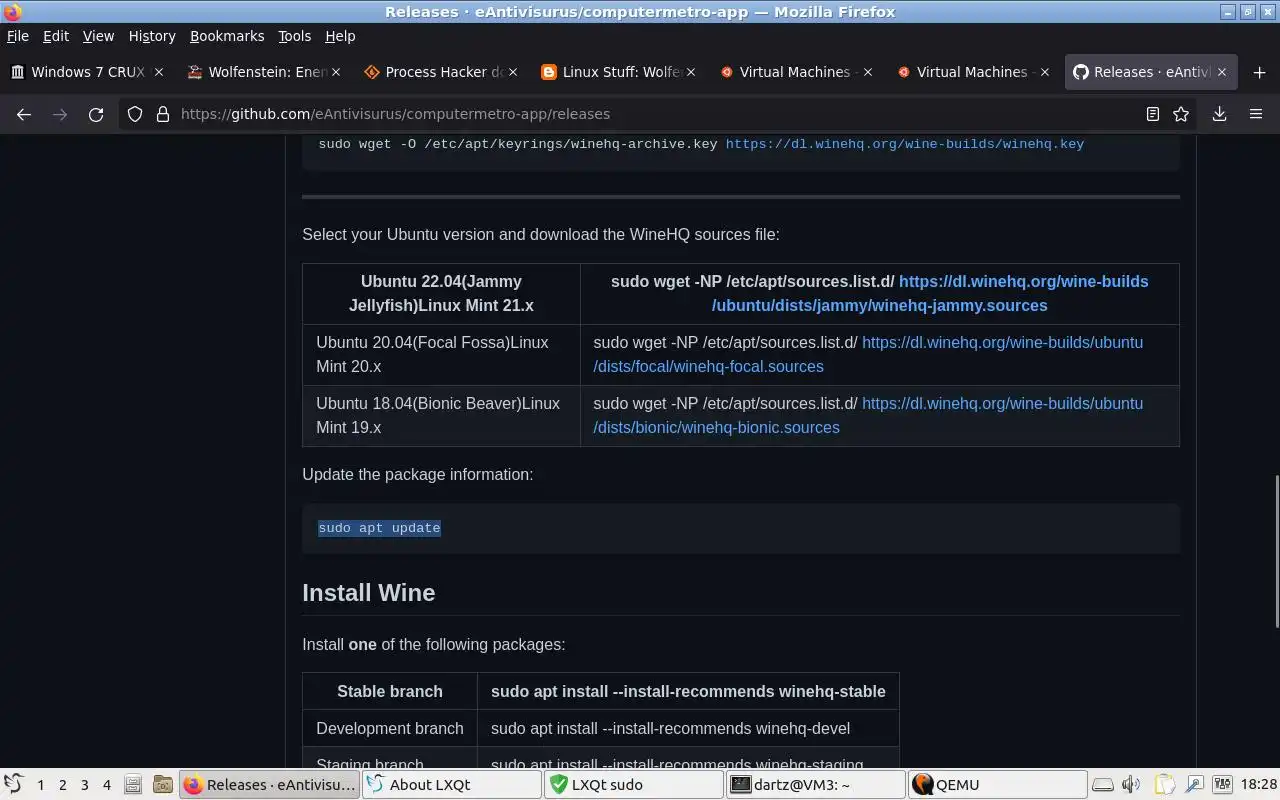The width and height of the screenshot is (1280, 800).
Task: Switch to the Windows 7 CRUX tab
Action: tap(87, 72)
